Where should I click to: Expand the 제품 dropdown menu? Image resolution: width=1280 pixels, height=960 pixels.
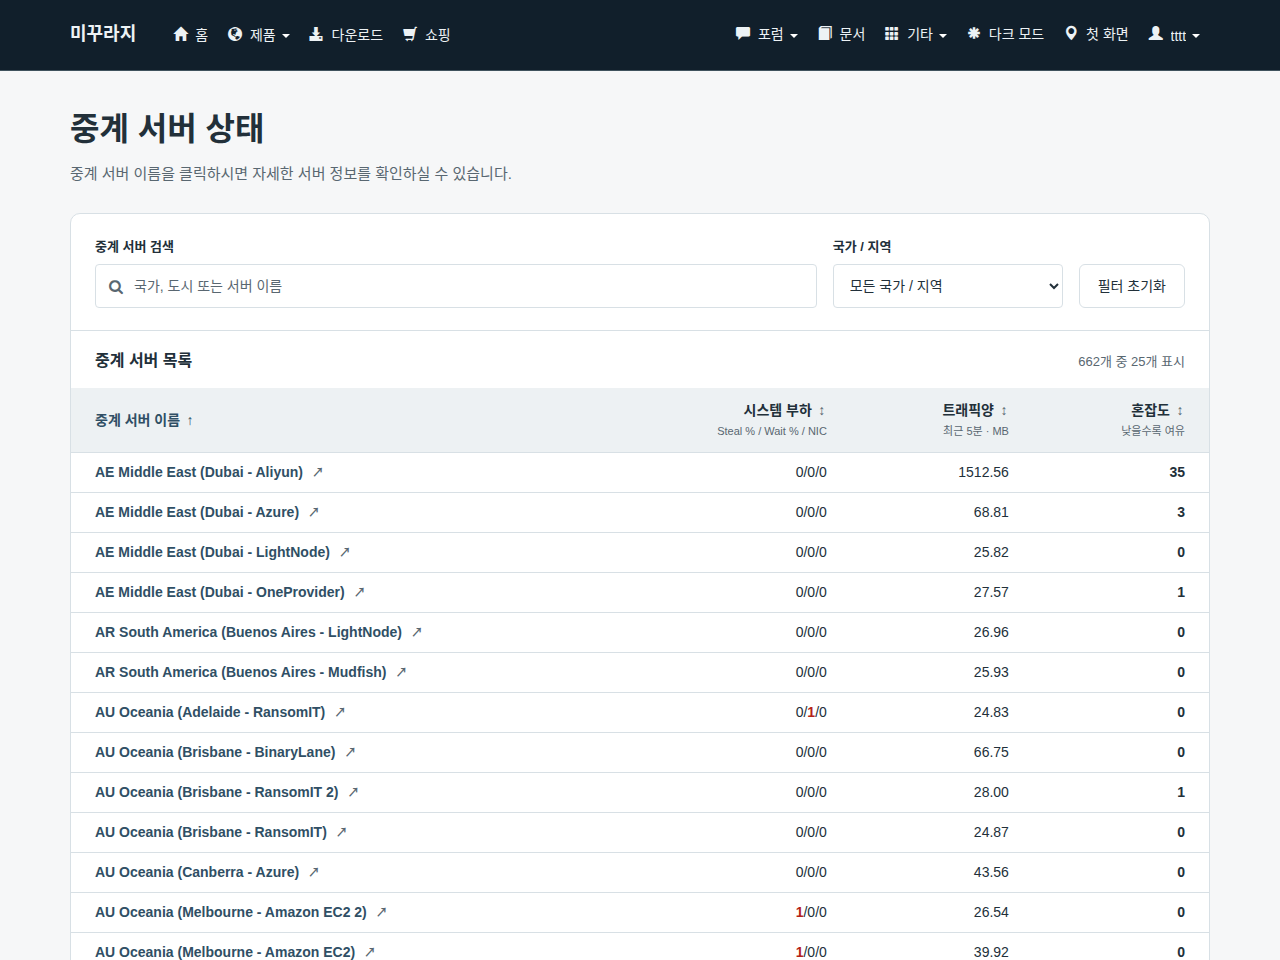pyautogui.click(x=259, y=35)
